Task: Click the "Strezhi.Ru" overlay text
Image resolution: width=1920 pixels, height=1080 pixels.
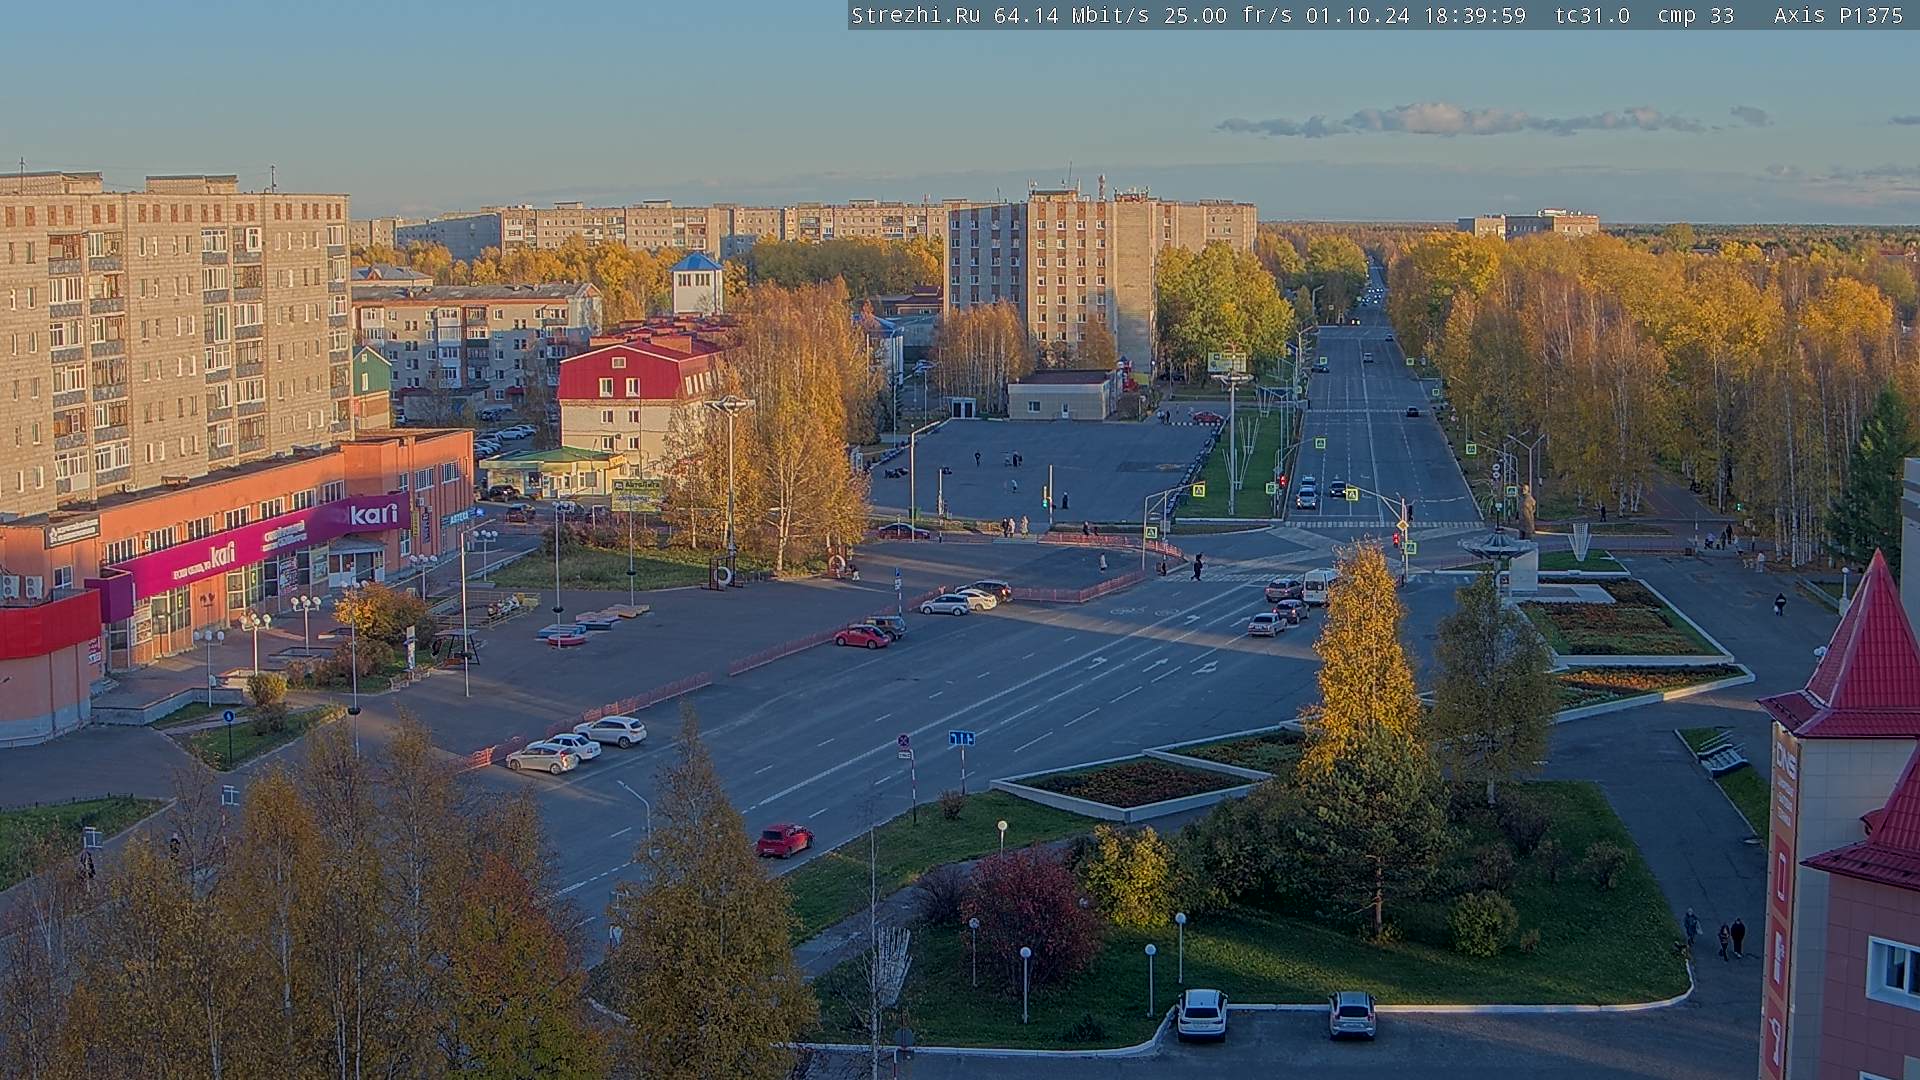Action: pyautogui.click(x=916, y=15)
